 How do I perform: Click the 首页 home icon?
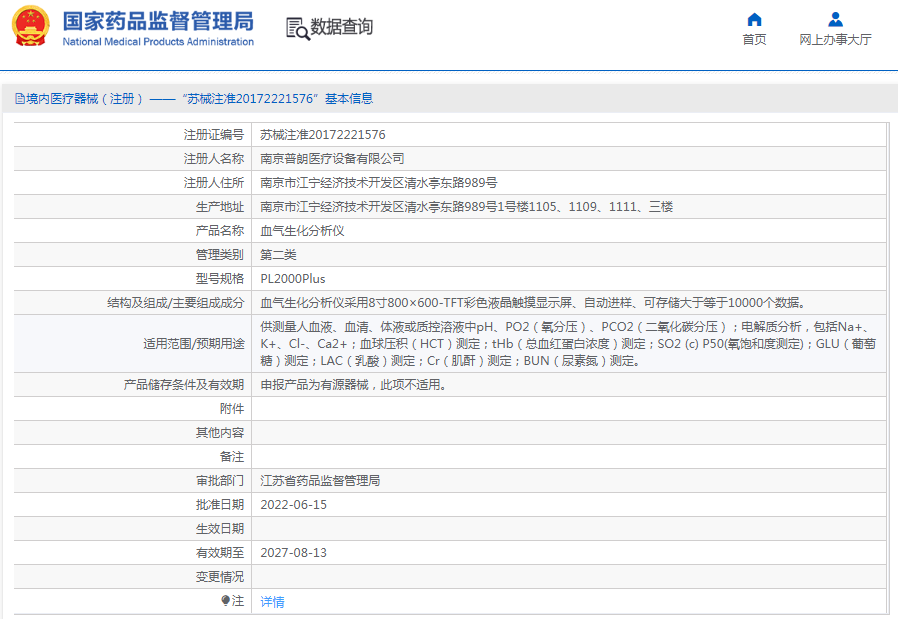click(x=753, y=20)
